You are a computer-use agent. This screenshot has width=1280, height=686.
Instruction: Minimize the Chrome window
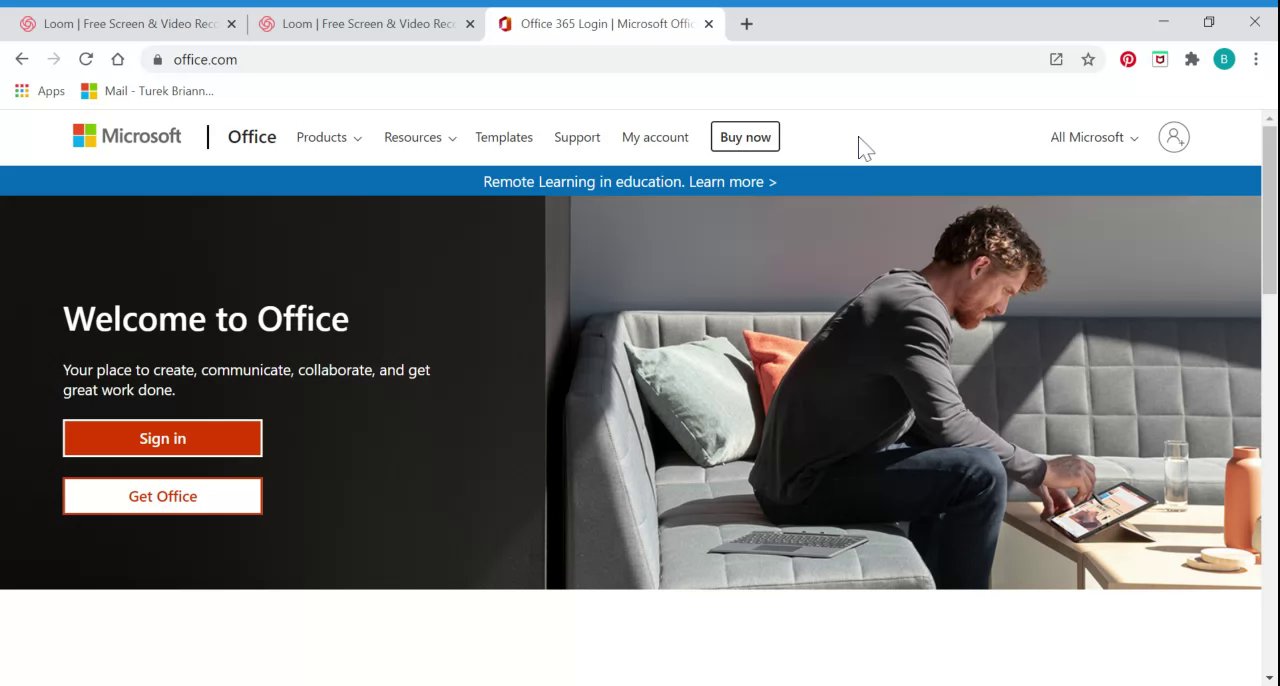coord(1163,21)
